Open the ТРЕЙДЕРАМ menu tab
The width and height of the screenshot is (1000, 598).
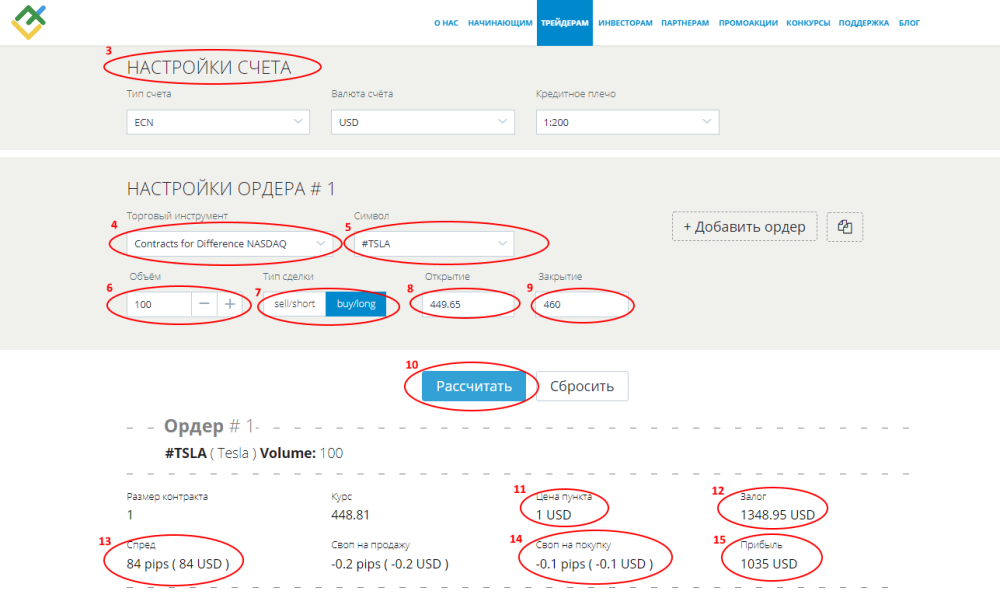pos(564,23)
